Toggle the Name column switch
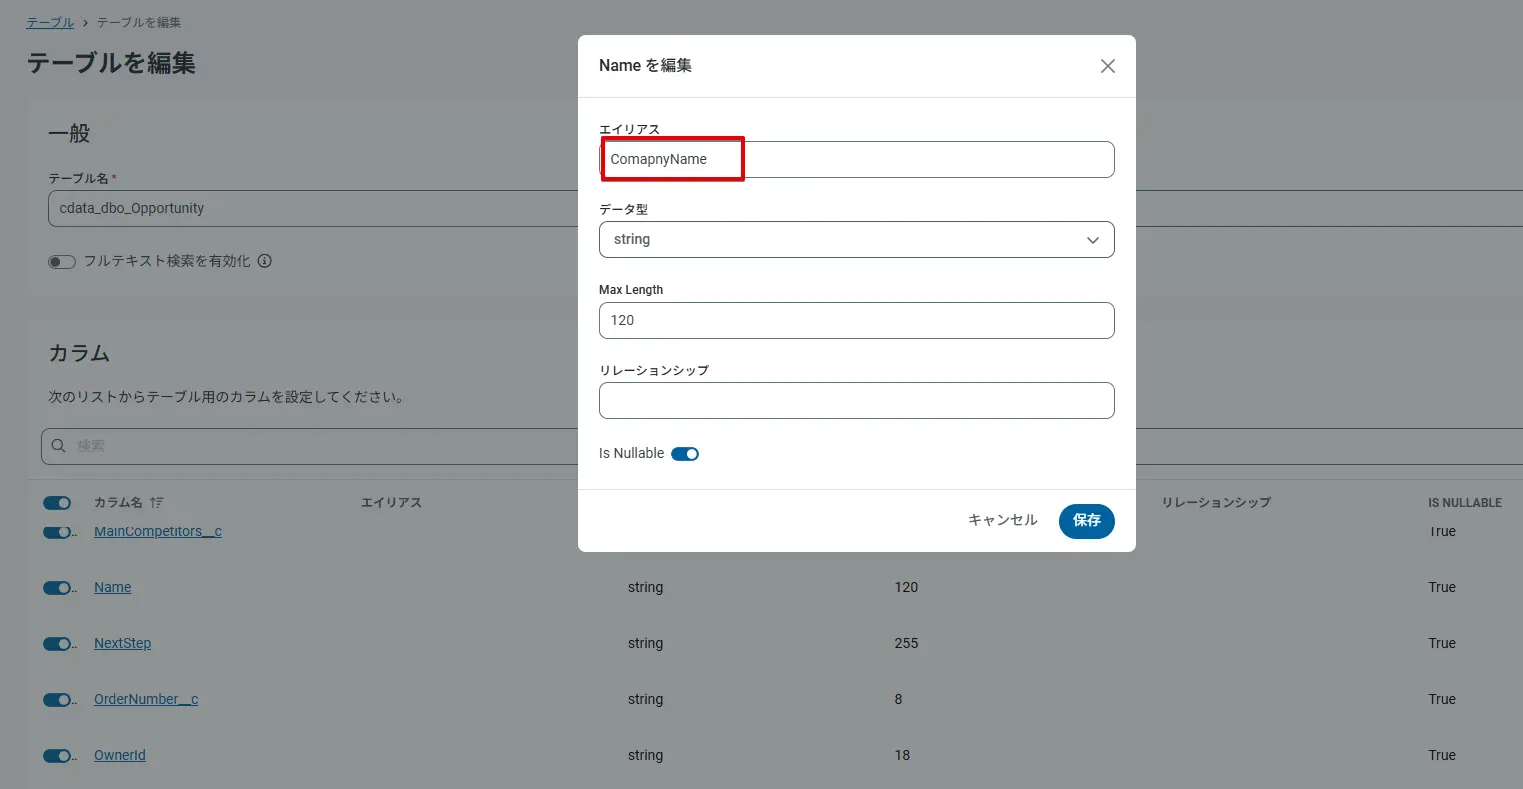This screenshot has height=789, width=1523. 57,588
